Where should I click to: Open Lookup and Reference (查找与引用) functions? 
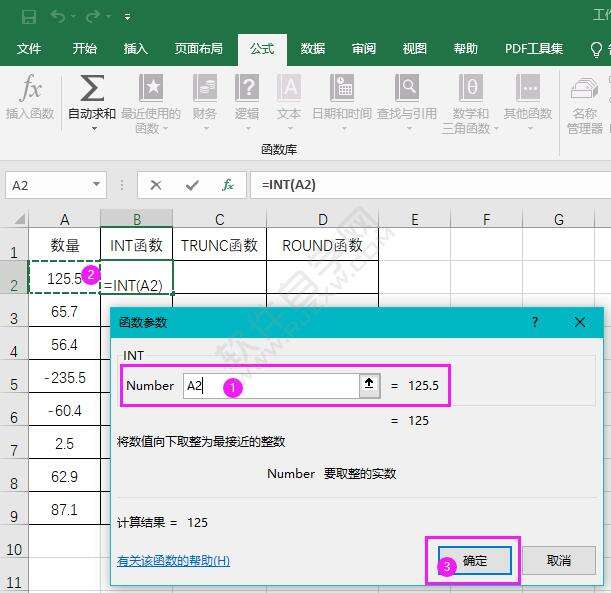click(x=406, y=90)
